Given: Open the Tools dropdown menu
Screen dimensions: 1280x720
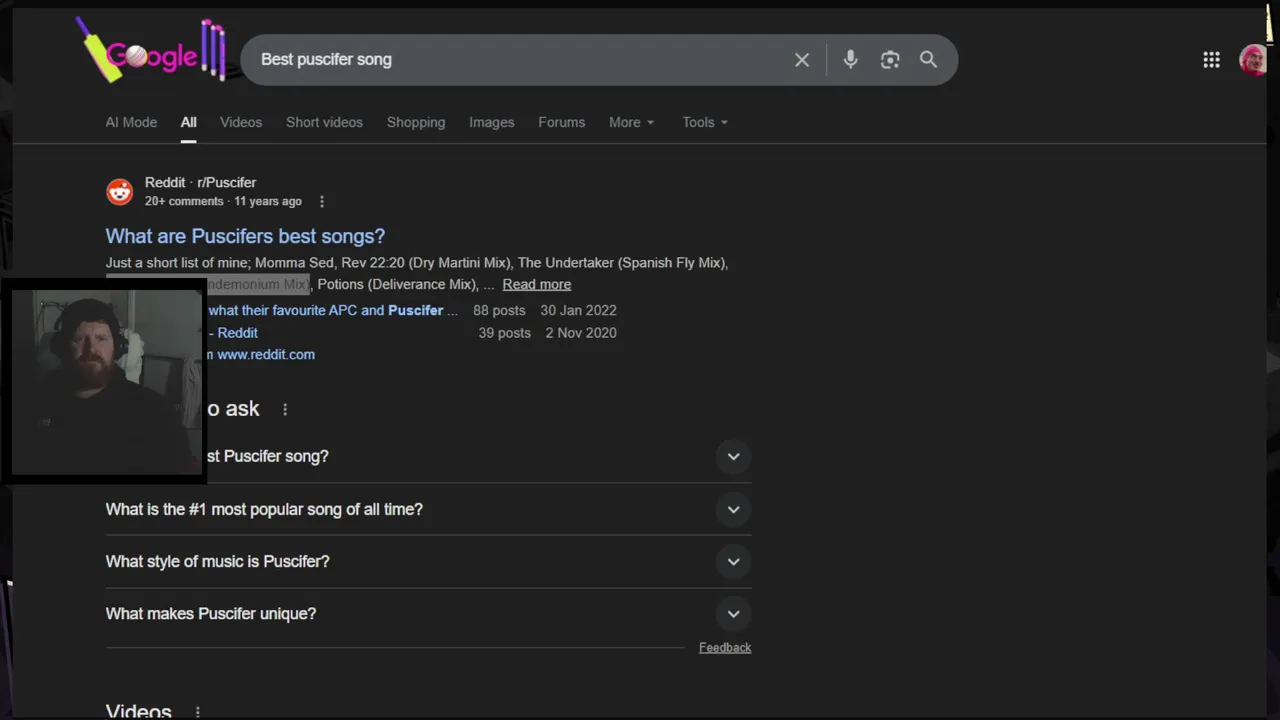Looking at the screenshot, I should click(x=705, y=122).
